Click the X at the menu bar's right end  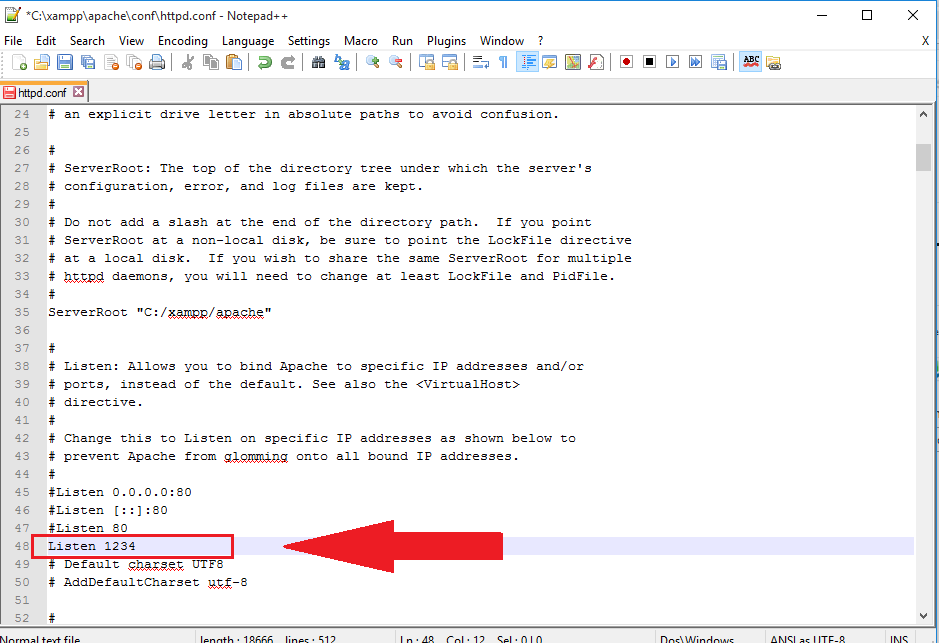click(925, 41)
